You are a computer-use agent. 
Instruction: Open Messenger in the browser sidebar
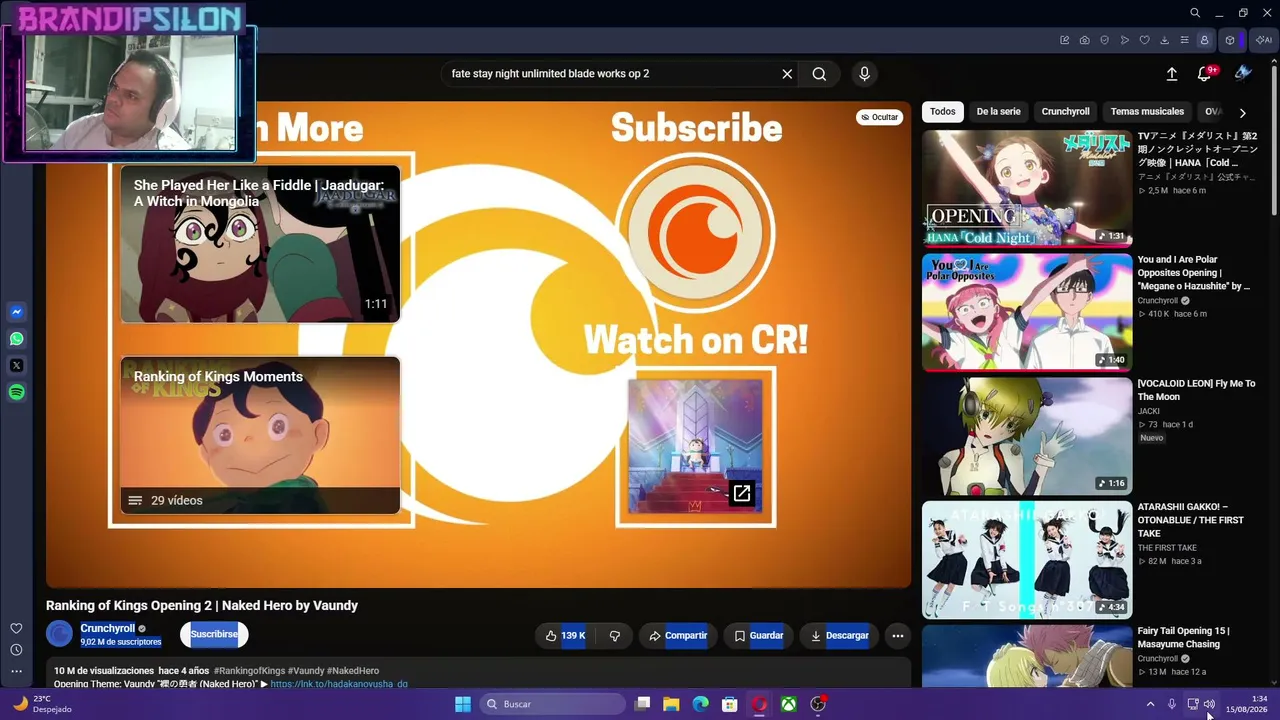pyautogui.click(x=16, y=312)
